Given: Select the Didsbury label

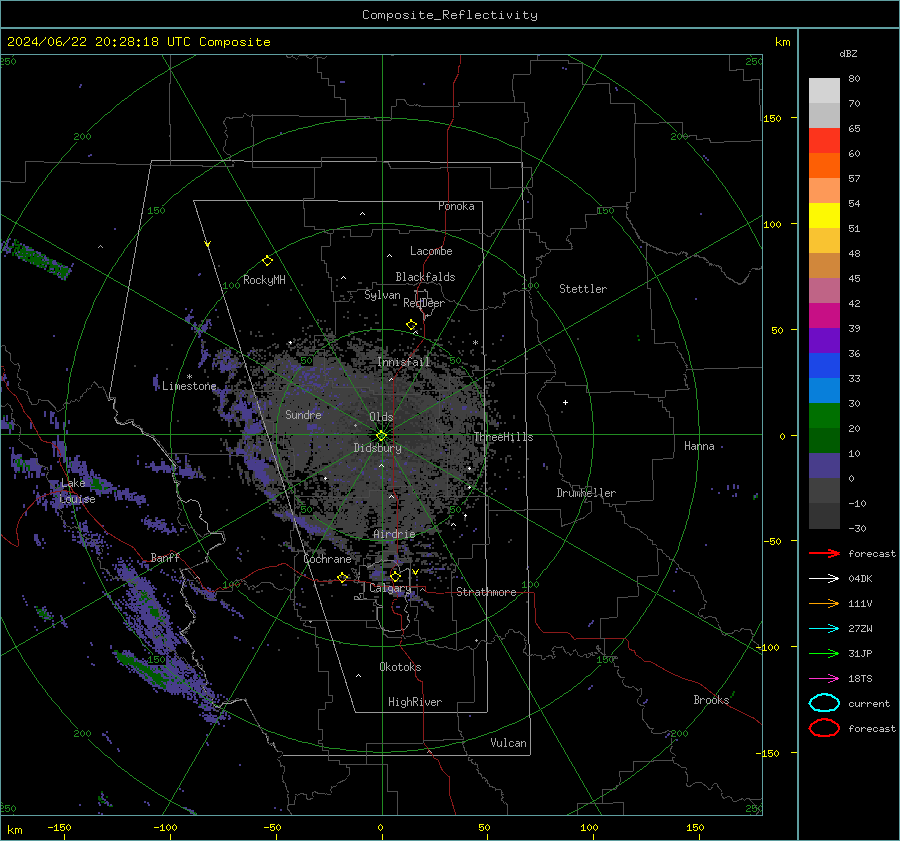Looking at the screenshot, I should pyautogui.click(x=377, y=448).
